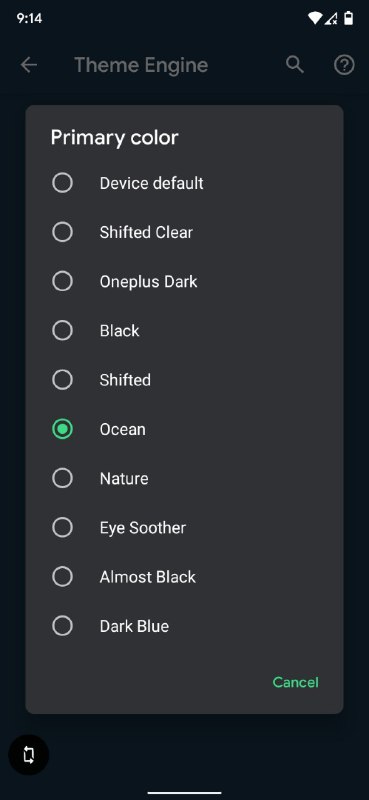This screenshot has height=800, width=369.
Task: Tap the Theme Engine title
Action: [x=141, y=65]
